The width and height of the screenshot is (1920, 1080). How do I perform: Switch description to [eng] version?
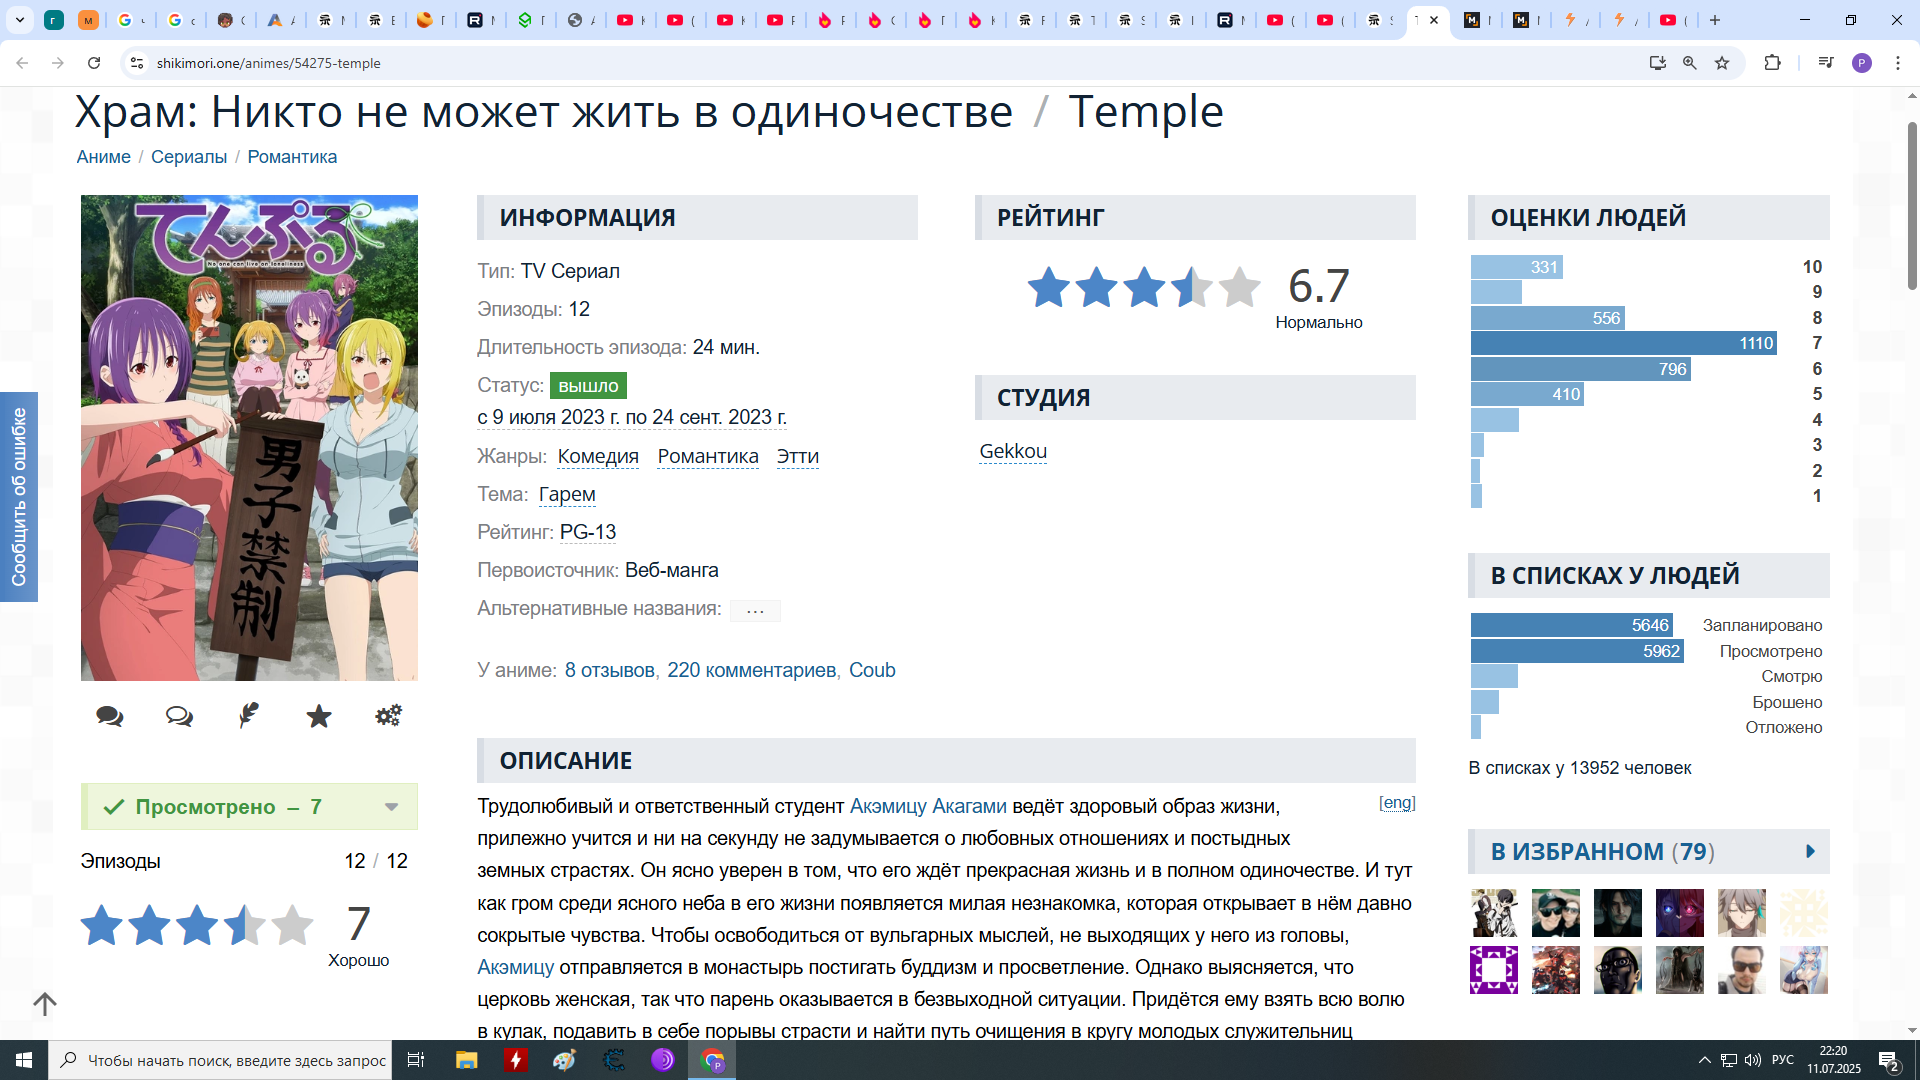point(1397,803)
